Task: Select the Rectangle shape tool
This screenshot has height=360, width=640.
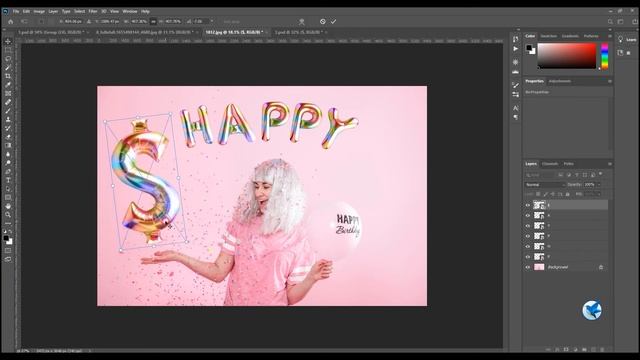Action: point(8,198)
